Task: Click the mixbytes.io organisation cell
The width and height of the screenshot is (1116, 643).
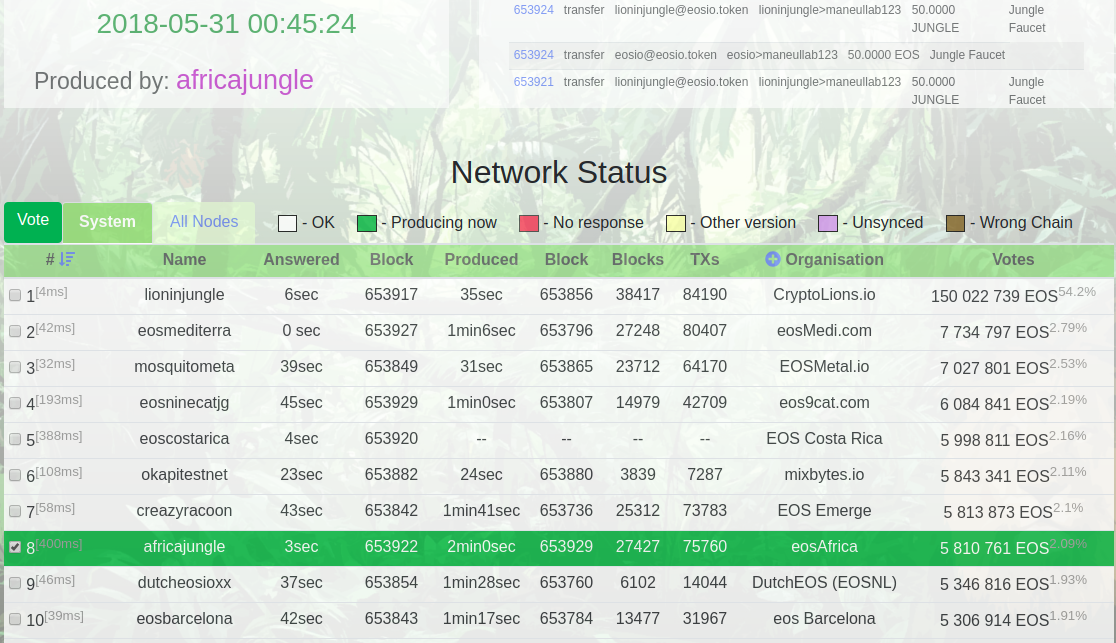Action: [824, 475]
